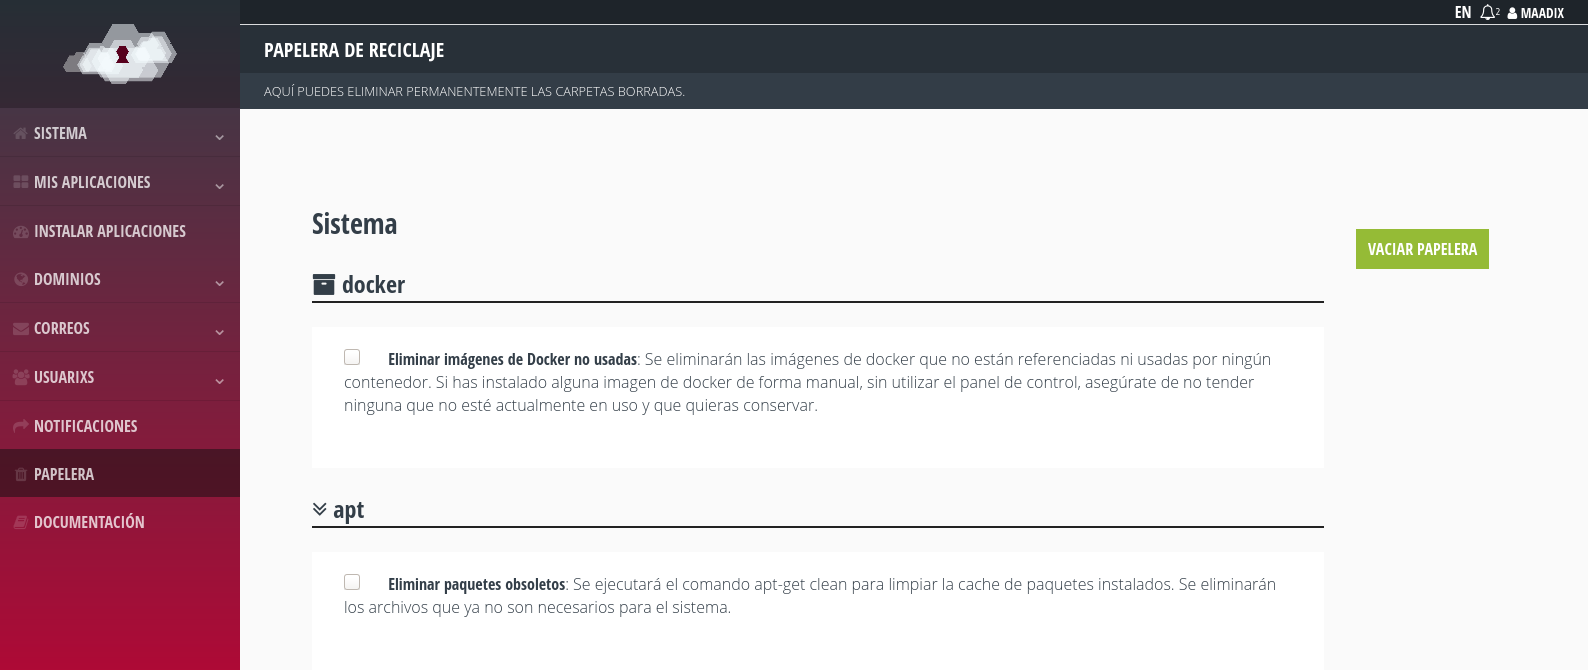1588x670 pixels.
Task: Check Eliminar paquetes obsoletos option
Action: tap(352, 582)
